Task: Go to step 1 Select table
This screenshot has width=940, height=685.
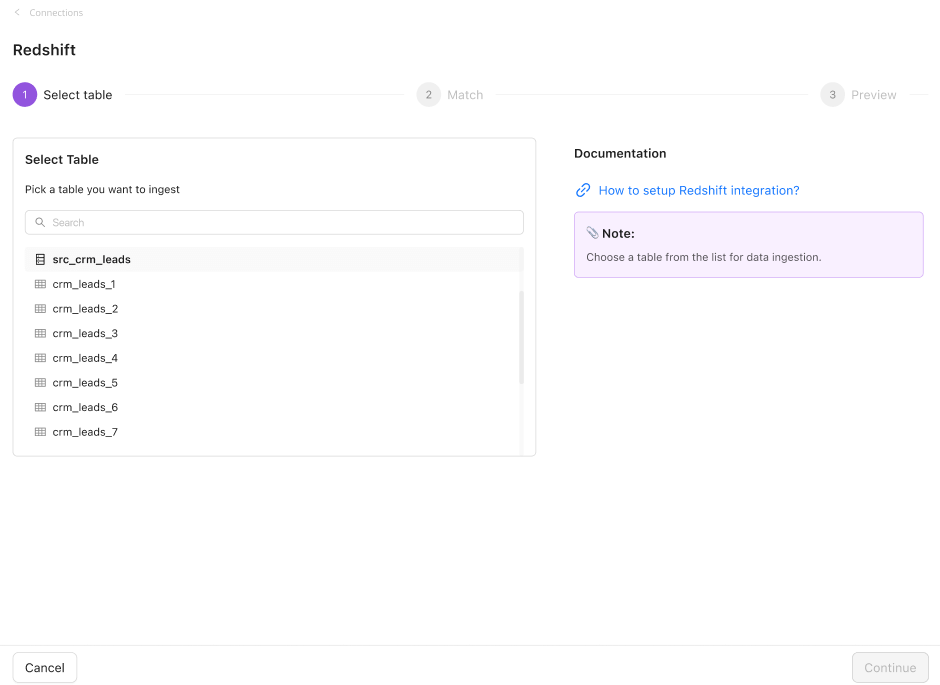Action: (63, 95)
